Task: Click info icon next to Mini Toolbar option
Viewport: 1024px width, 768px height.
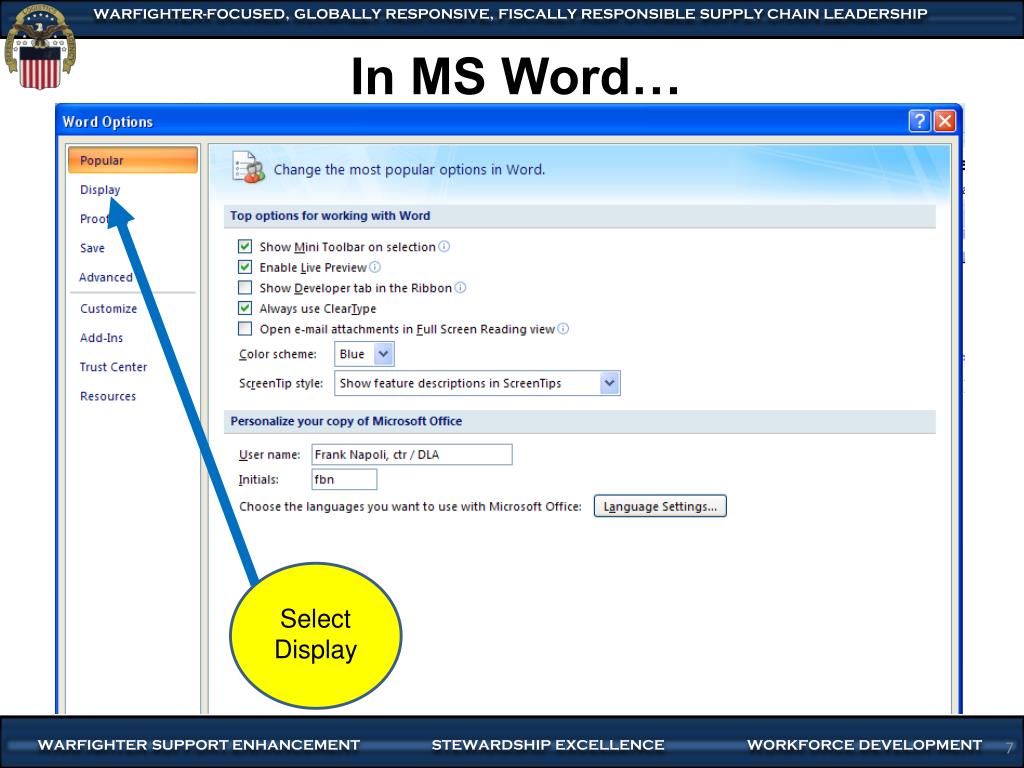Action: [444, 246]
